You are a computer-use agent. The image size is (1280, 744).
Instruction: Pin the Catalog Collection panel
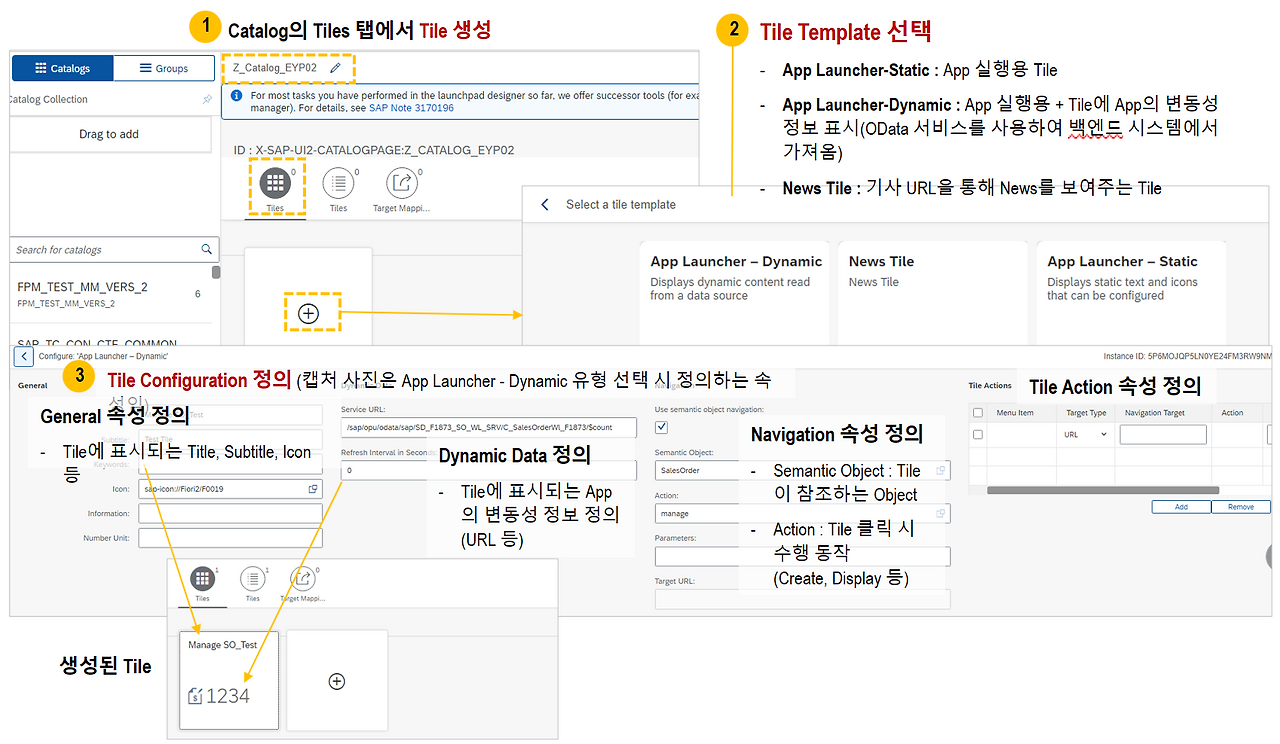pyautogui.click(x=207, y=100)
